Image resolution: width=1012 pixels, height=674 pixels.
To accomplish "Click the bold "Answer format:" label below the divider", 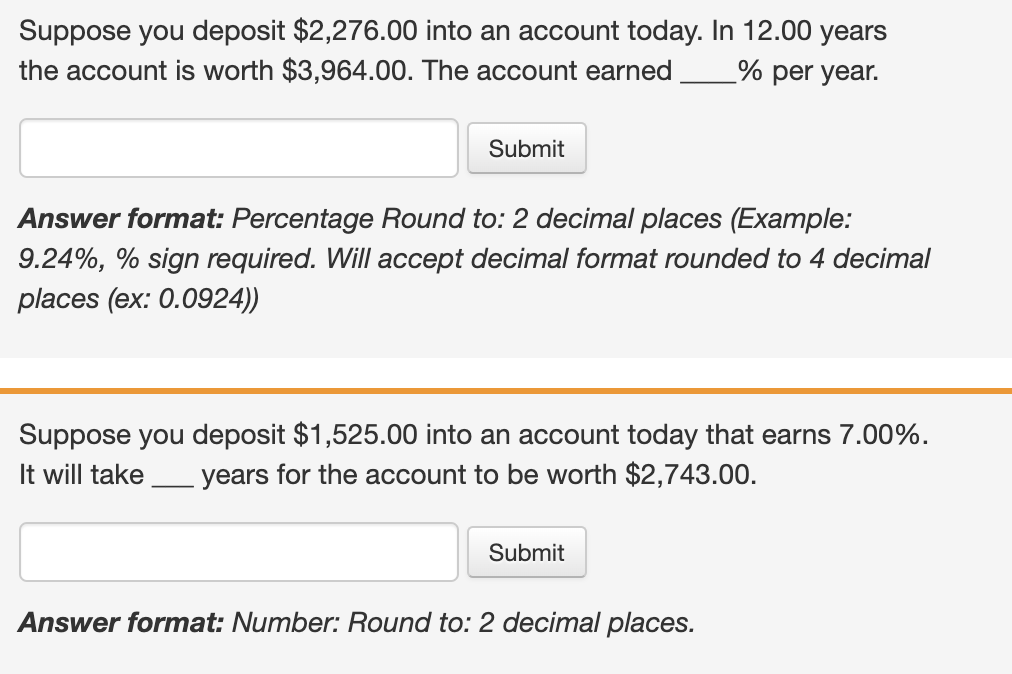I will [122, 622].
